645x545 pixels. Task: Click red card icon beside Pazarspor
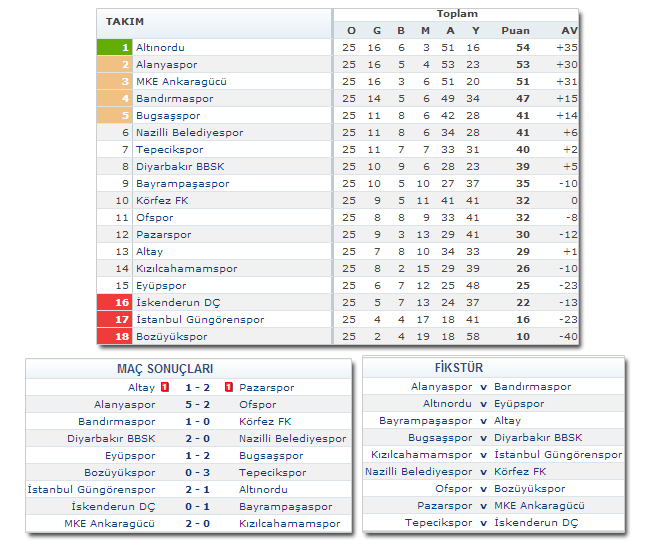coord(229,387)
